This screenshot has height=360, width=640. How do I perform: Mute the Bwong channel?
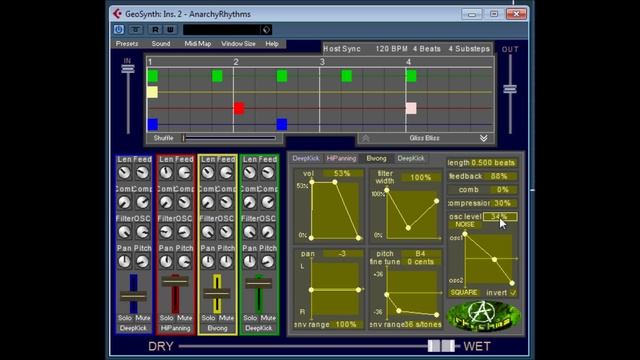[226, 318]
